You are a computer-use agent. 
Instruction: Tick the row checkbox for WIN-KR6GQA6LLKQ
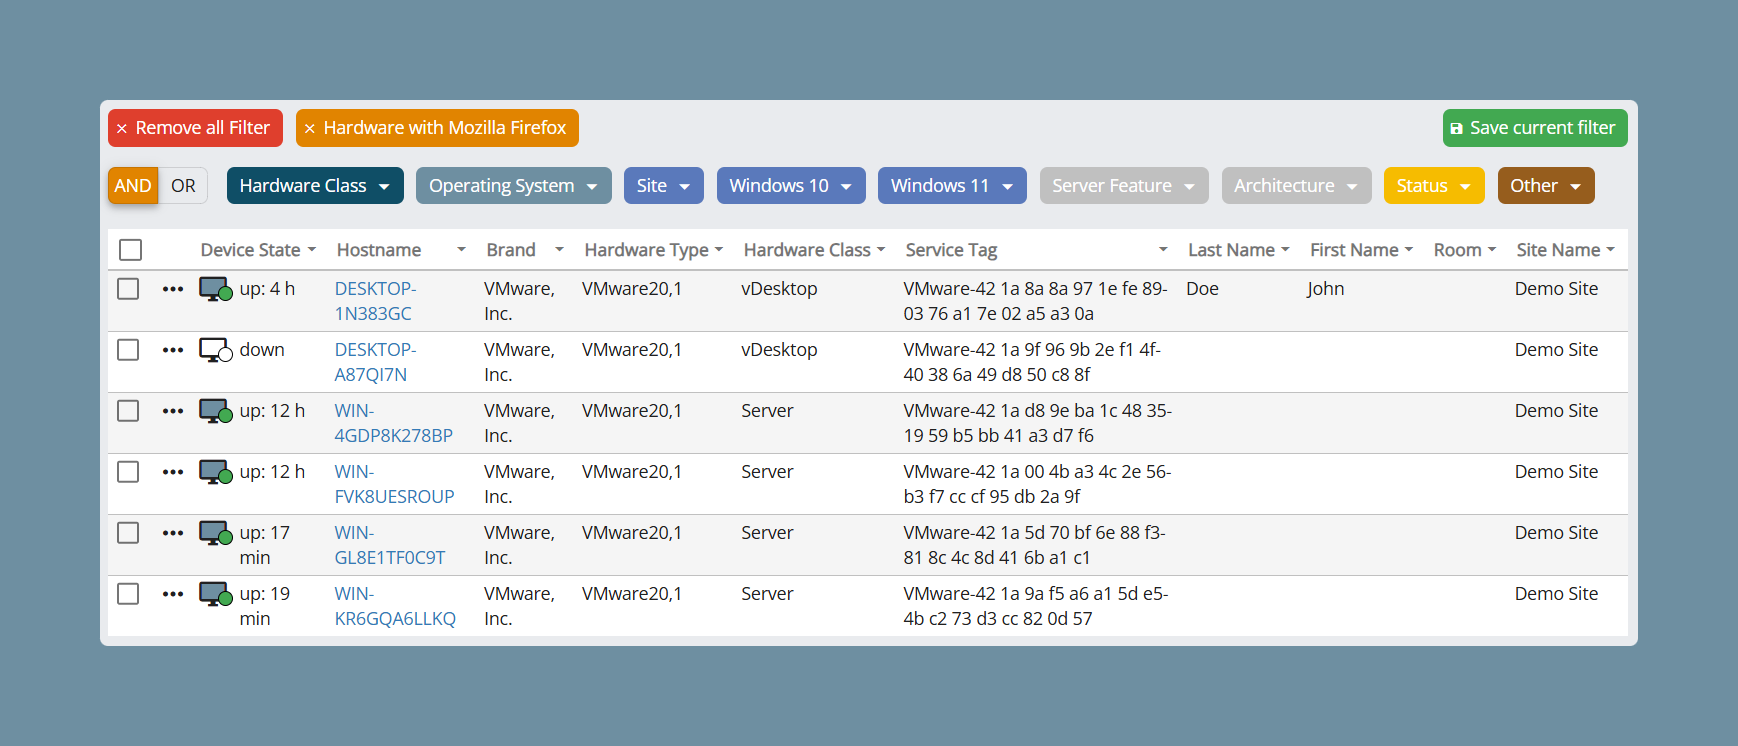click(x=128, y=594)
